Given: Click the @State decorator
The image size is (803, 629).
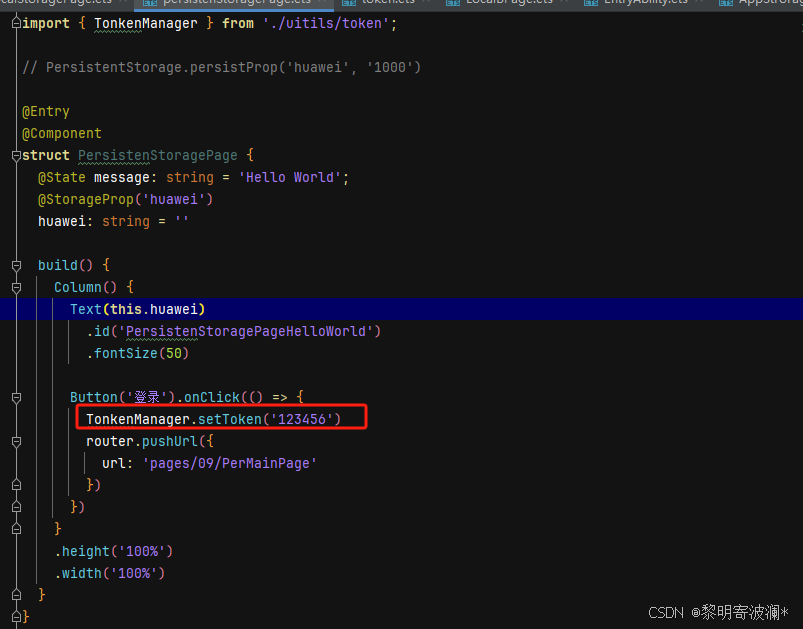Looking at the screenshot, I should (62, 178).
